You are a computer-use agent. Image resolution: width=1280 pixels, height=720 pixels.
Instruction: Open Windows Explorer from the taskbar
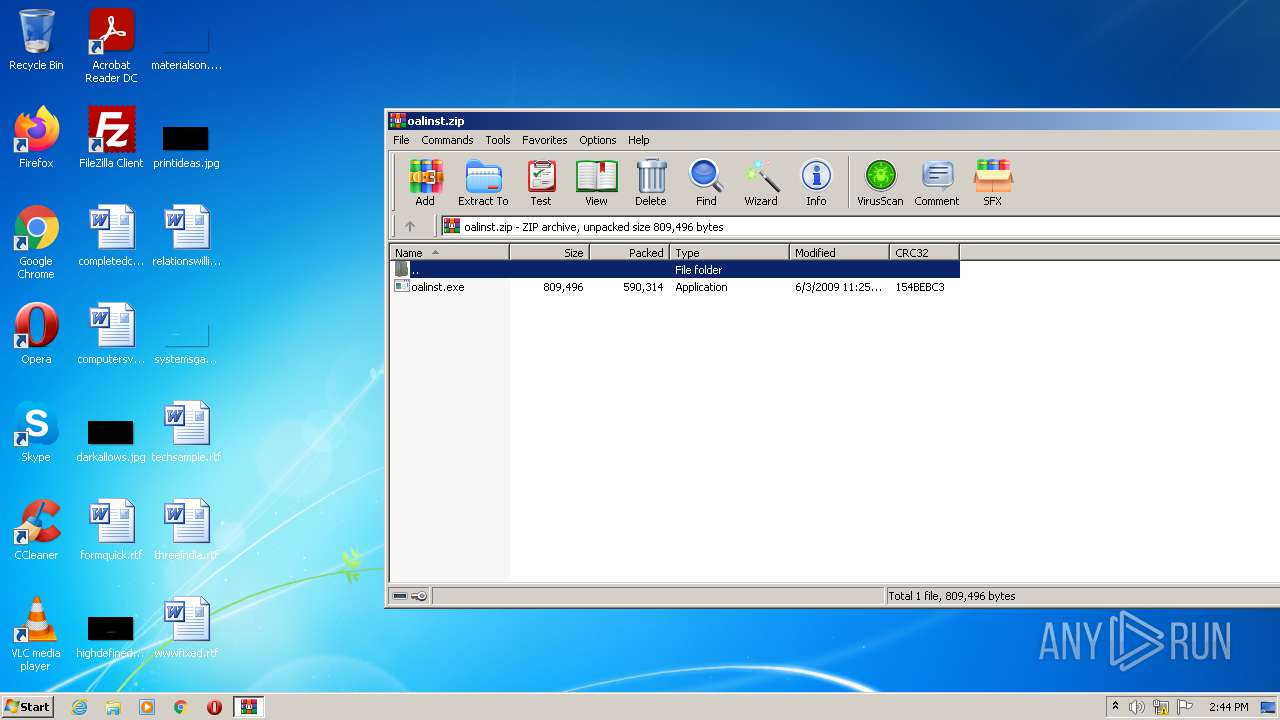(x=113, y=707)
